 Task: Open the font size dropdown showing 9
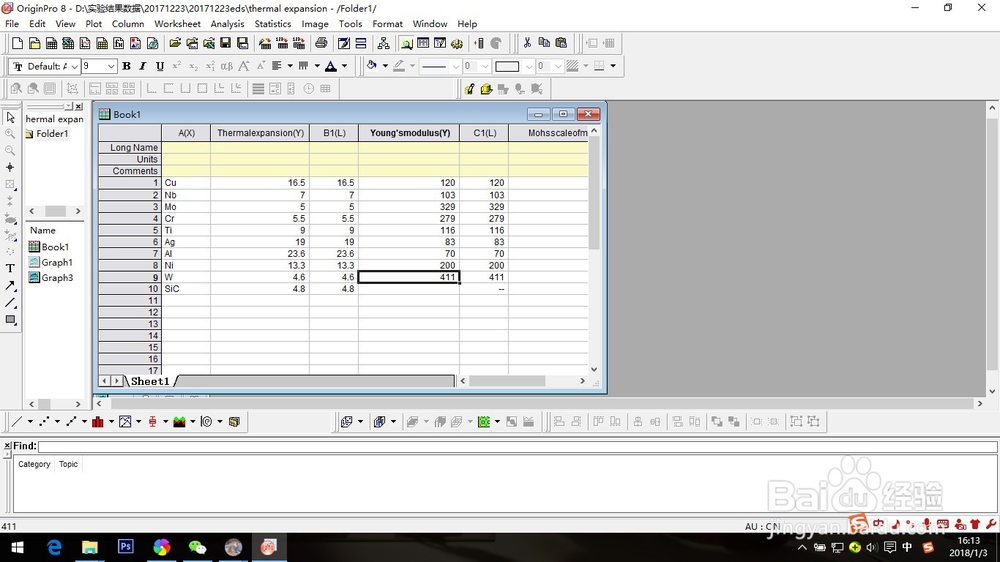point(111,66)
